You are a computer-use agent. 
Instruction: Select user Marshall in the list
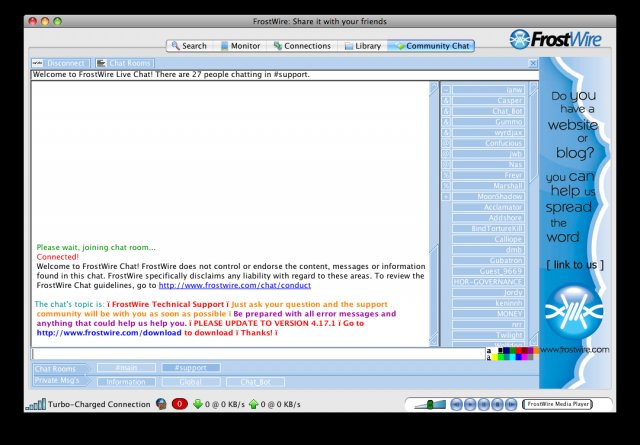click(488, 186)
